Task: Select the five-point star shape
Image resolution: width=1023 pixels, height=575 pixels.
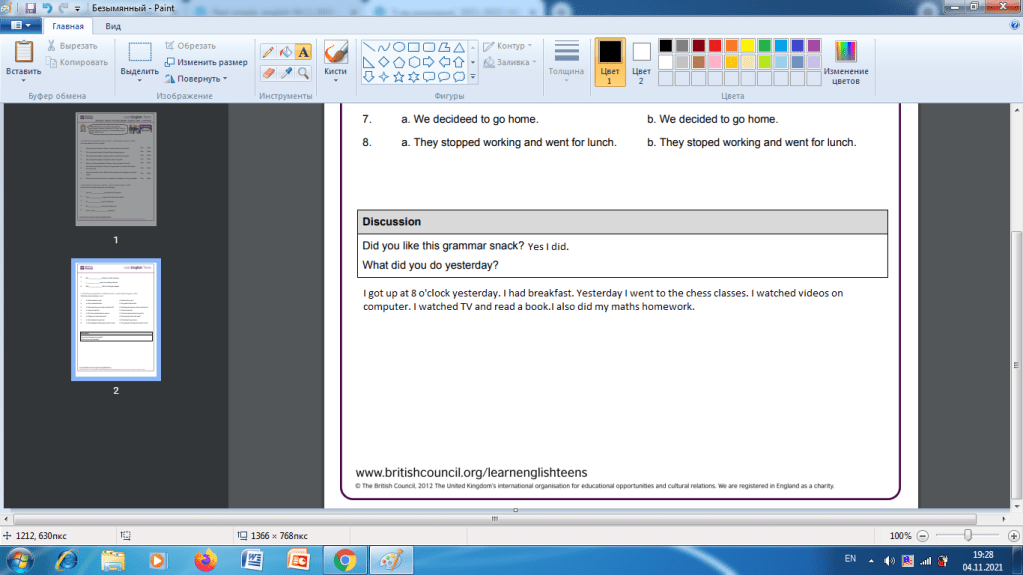Action: [399, 76]
